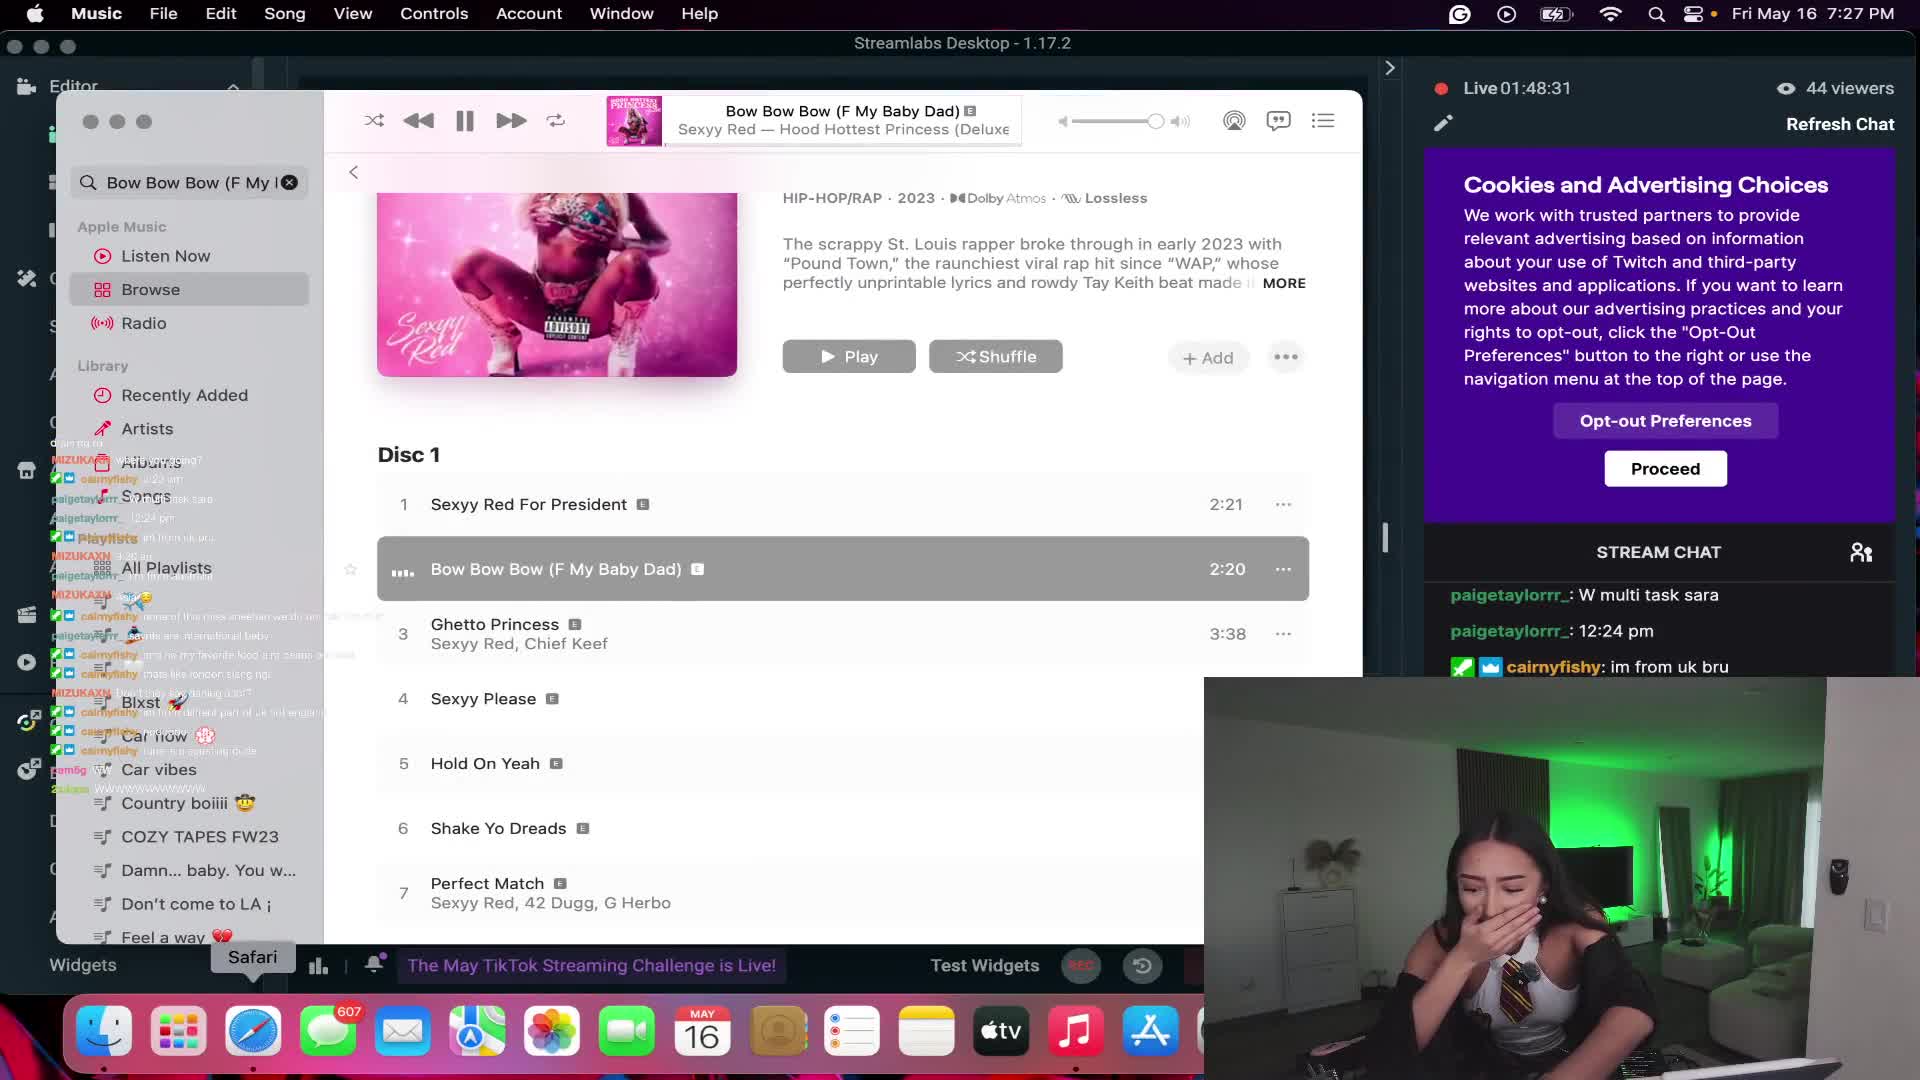Toggle shuffle in Music player controls

[x=374, y=121]
